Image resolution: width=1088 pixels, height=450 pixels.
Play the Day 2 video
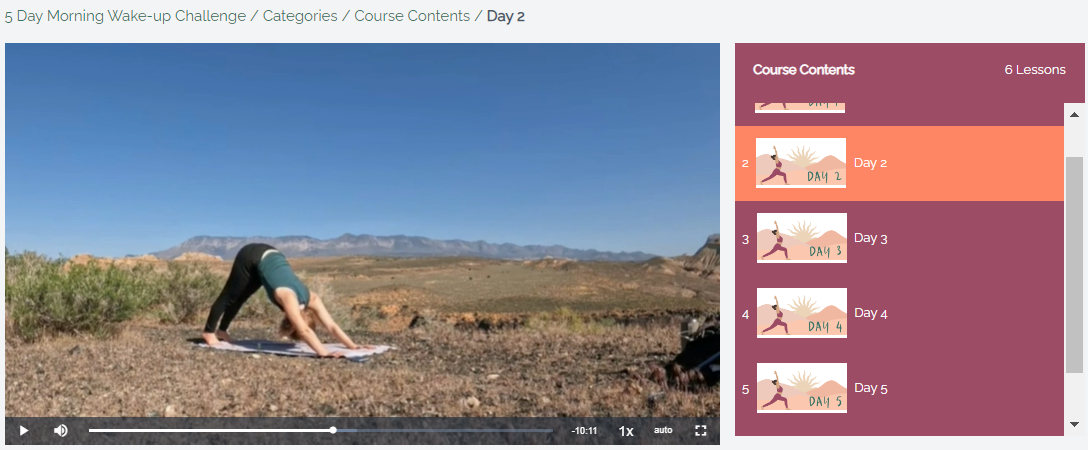click(24, 431)
